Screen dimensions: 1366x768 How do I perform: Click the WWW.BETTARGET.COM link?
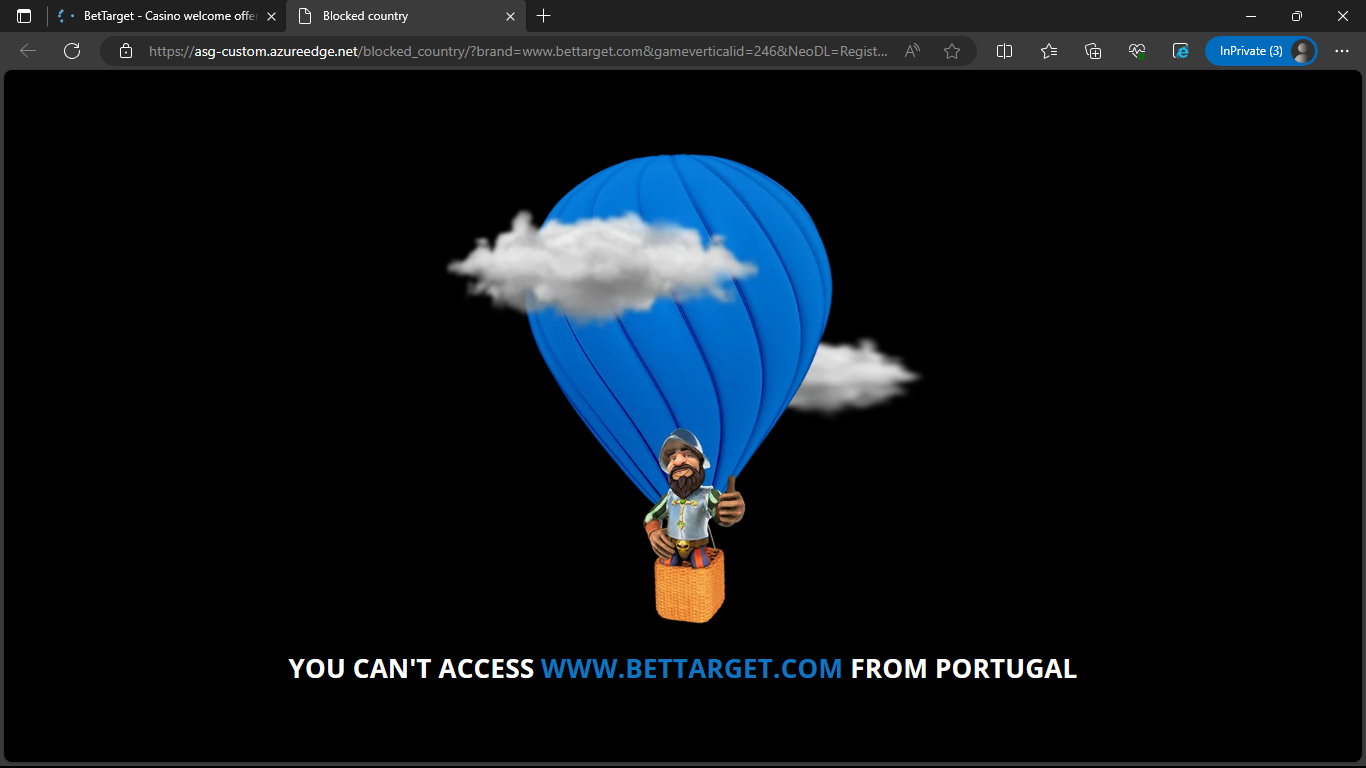point(691,669)
